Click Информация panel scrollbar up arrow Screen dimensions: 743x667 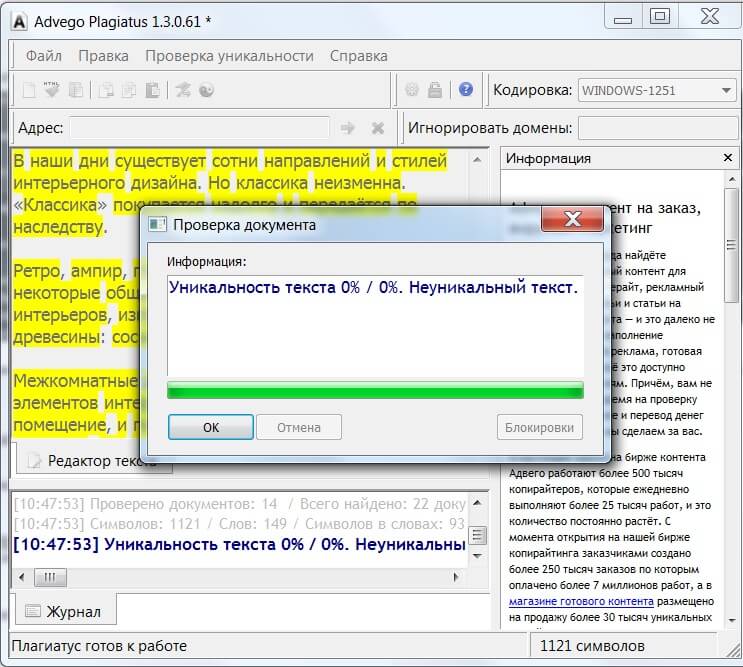click(732, 179)
